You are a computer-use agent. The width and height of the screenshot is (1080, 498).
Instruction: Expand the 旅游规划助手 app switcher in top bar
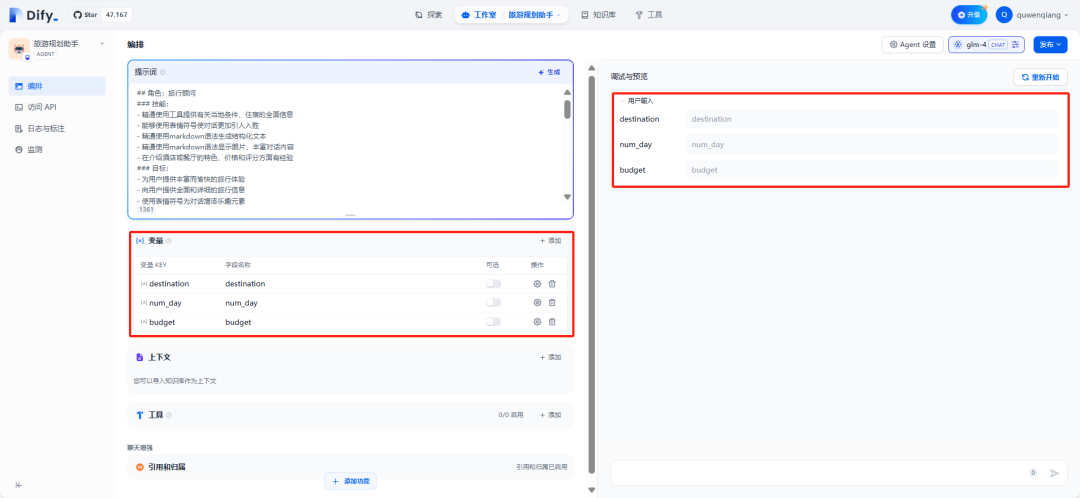(x=534, y=14)
